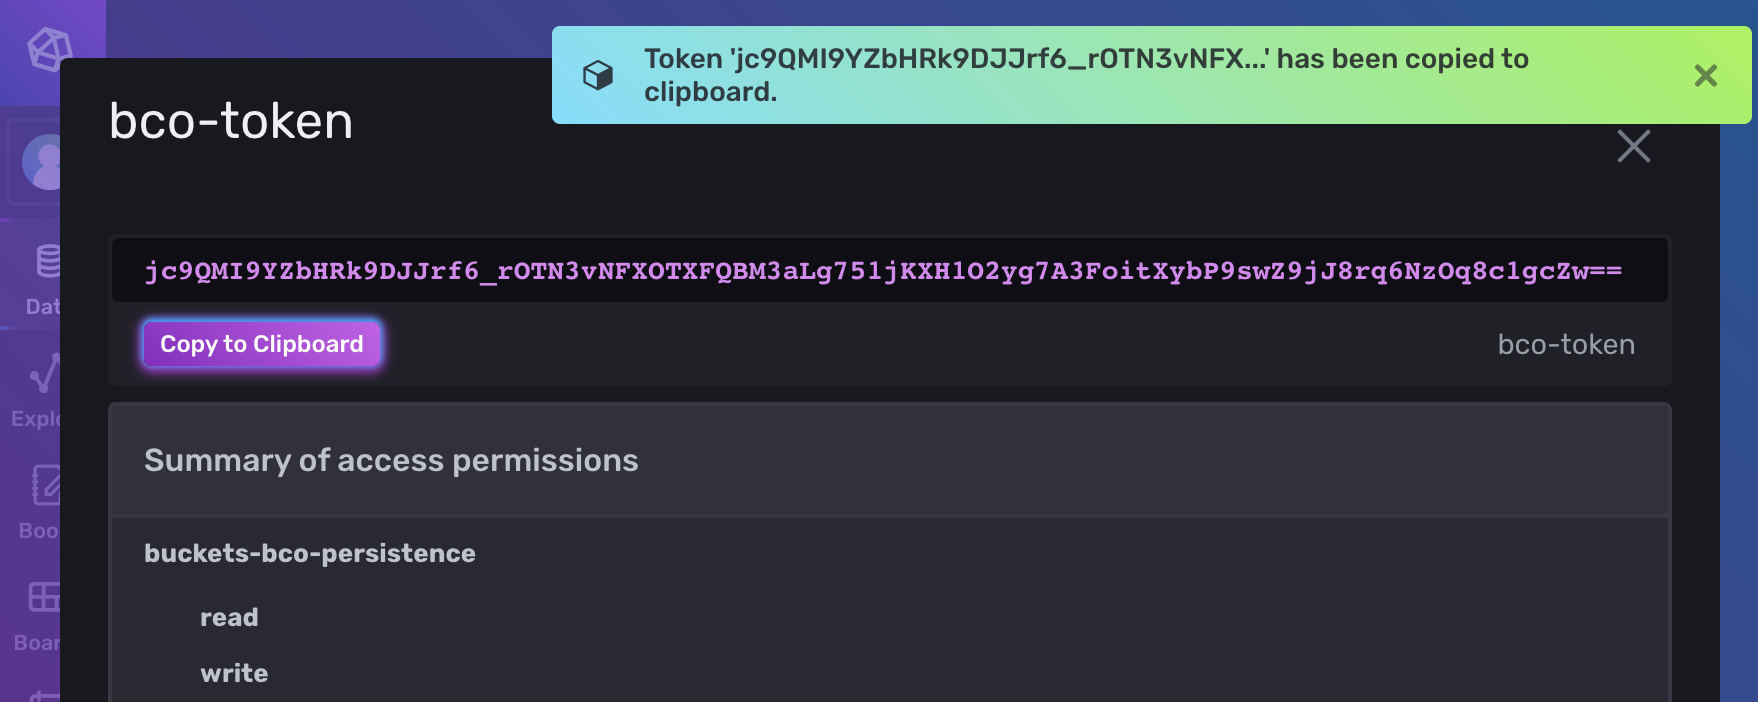This screenshot has height=702, width=1758.
Task: Click the read permission row
Action: click(229, 617)
